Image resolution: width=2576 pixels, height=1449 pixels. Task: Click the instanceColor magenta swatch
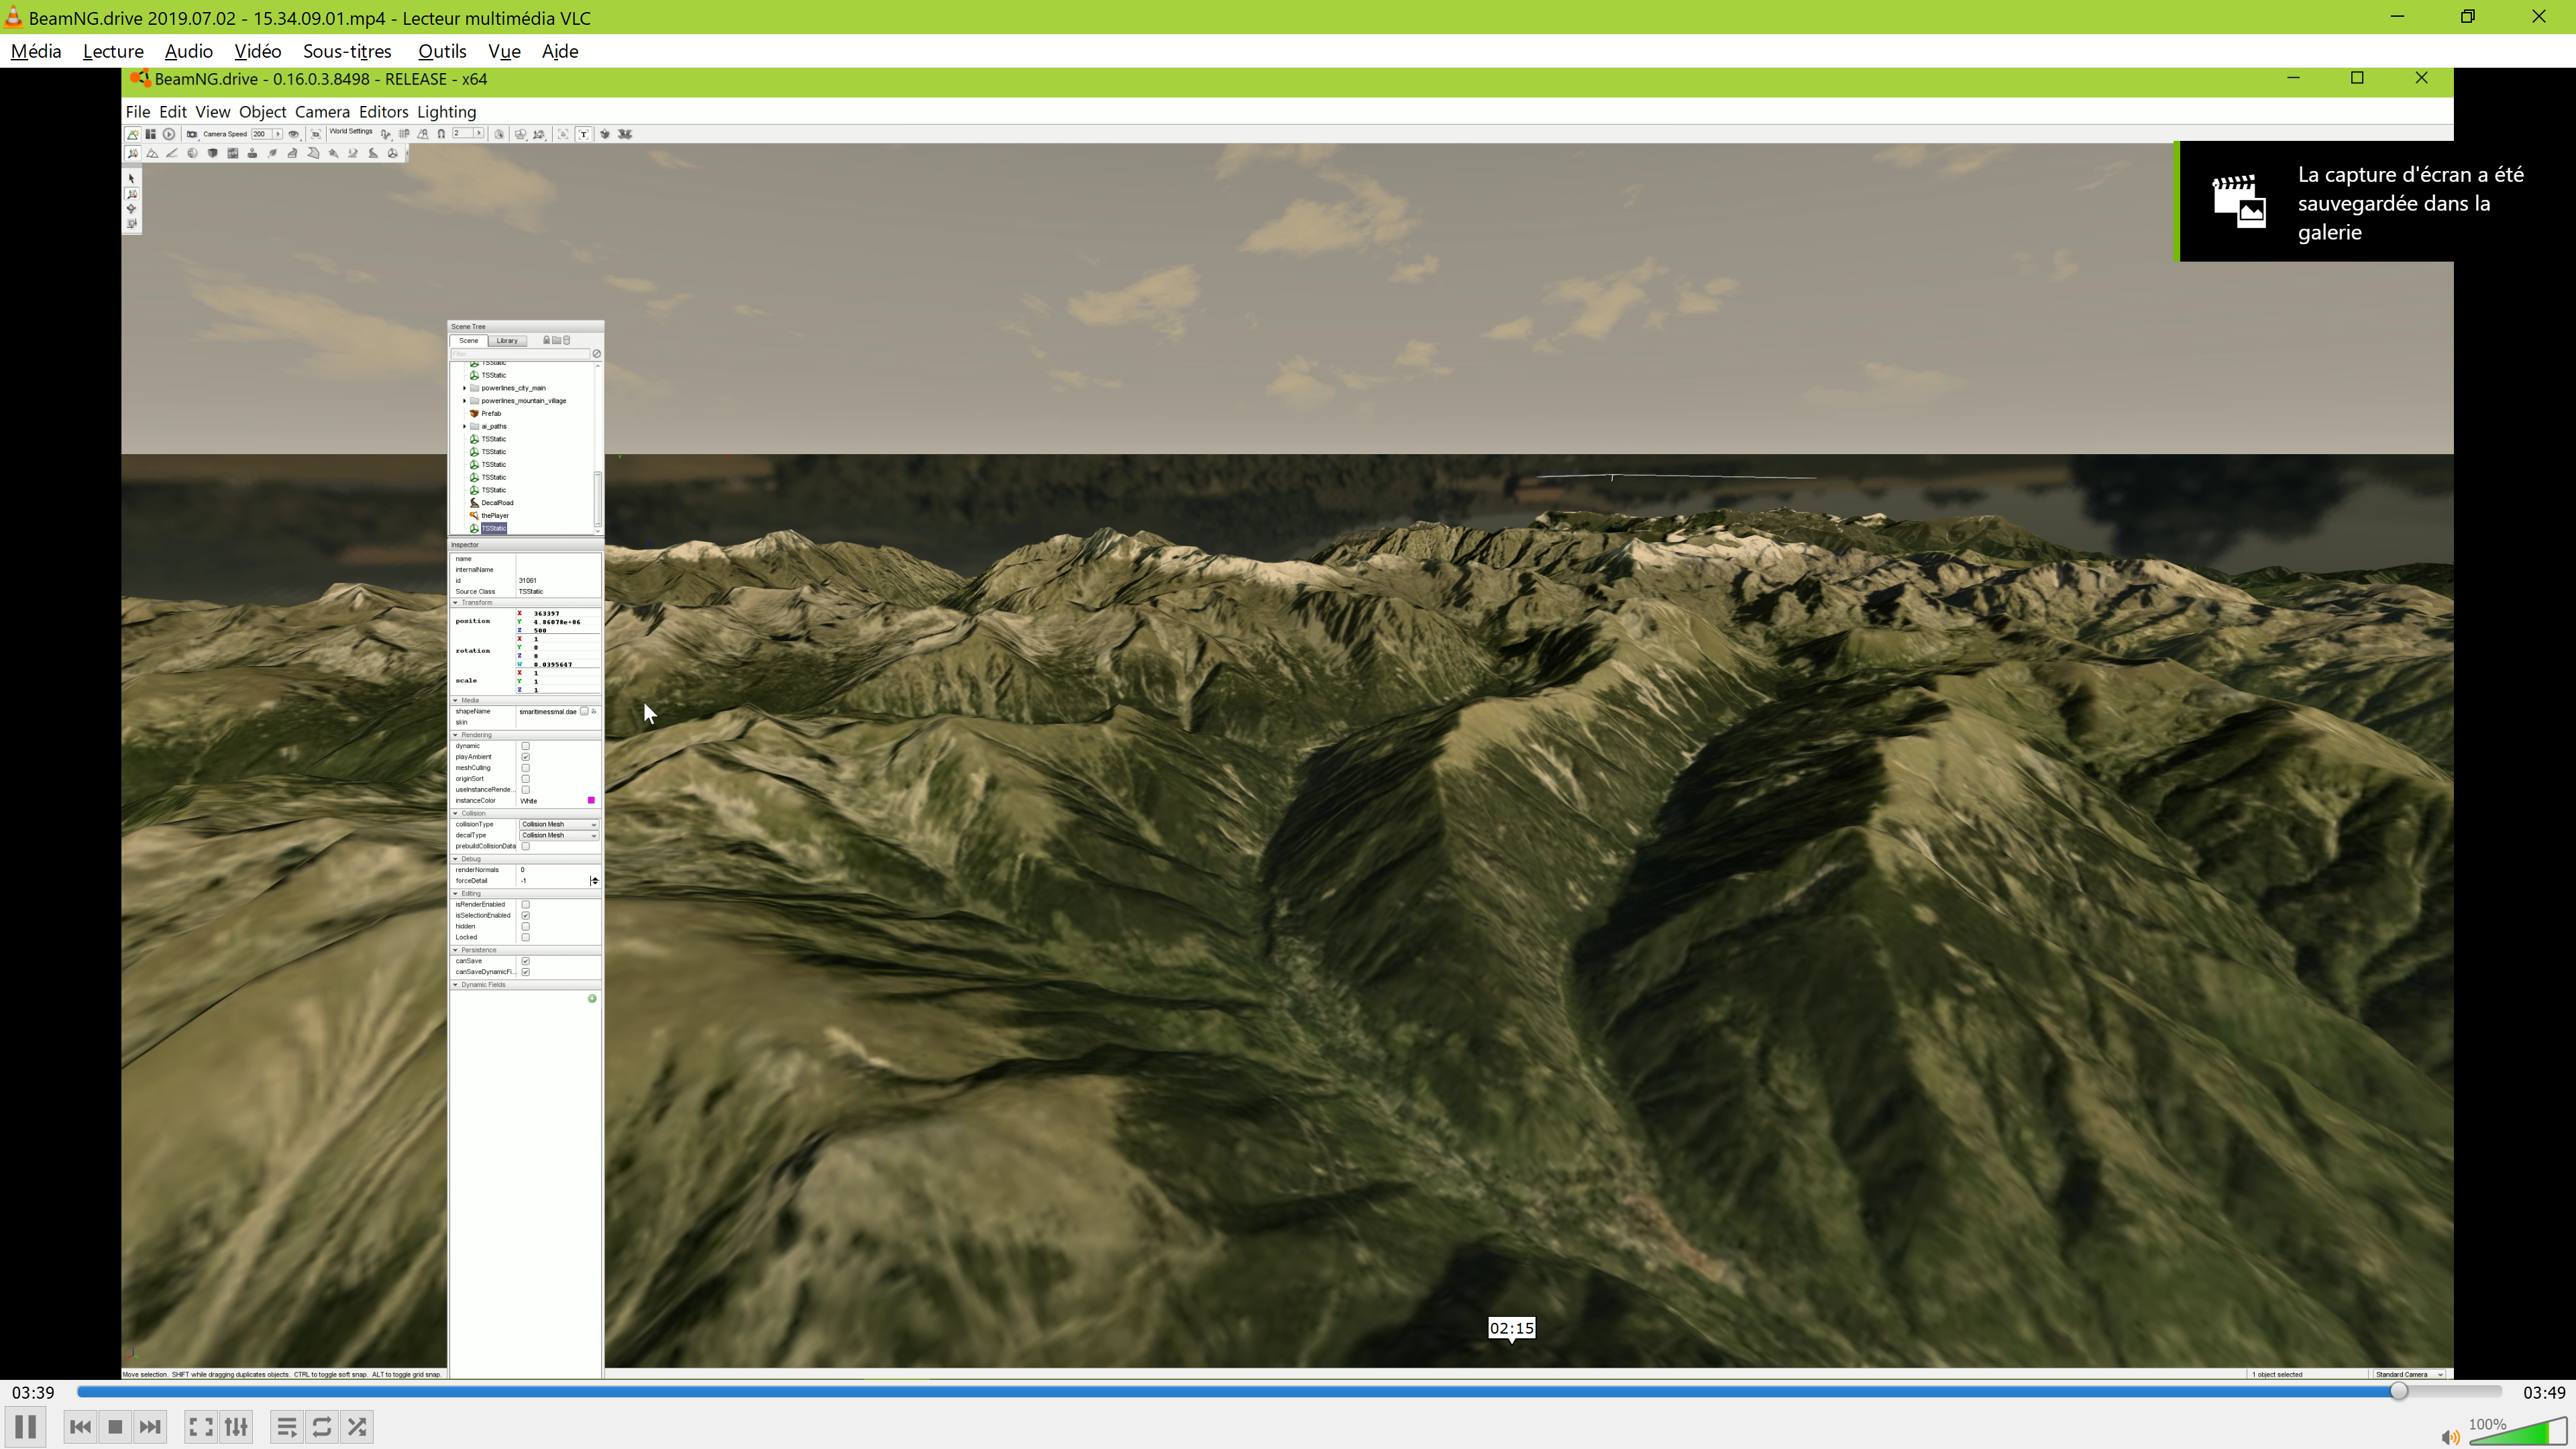591,800
